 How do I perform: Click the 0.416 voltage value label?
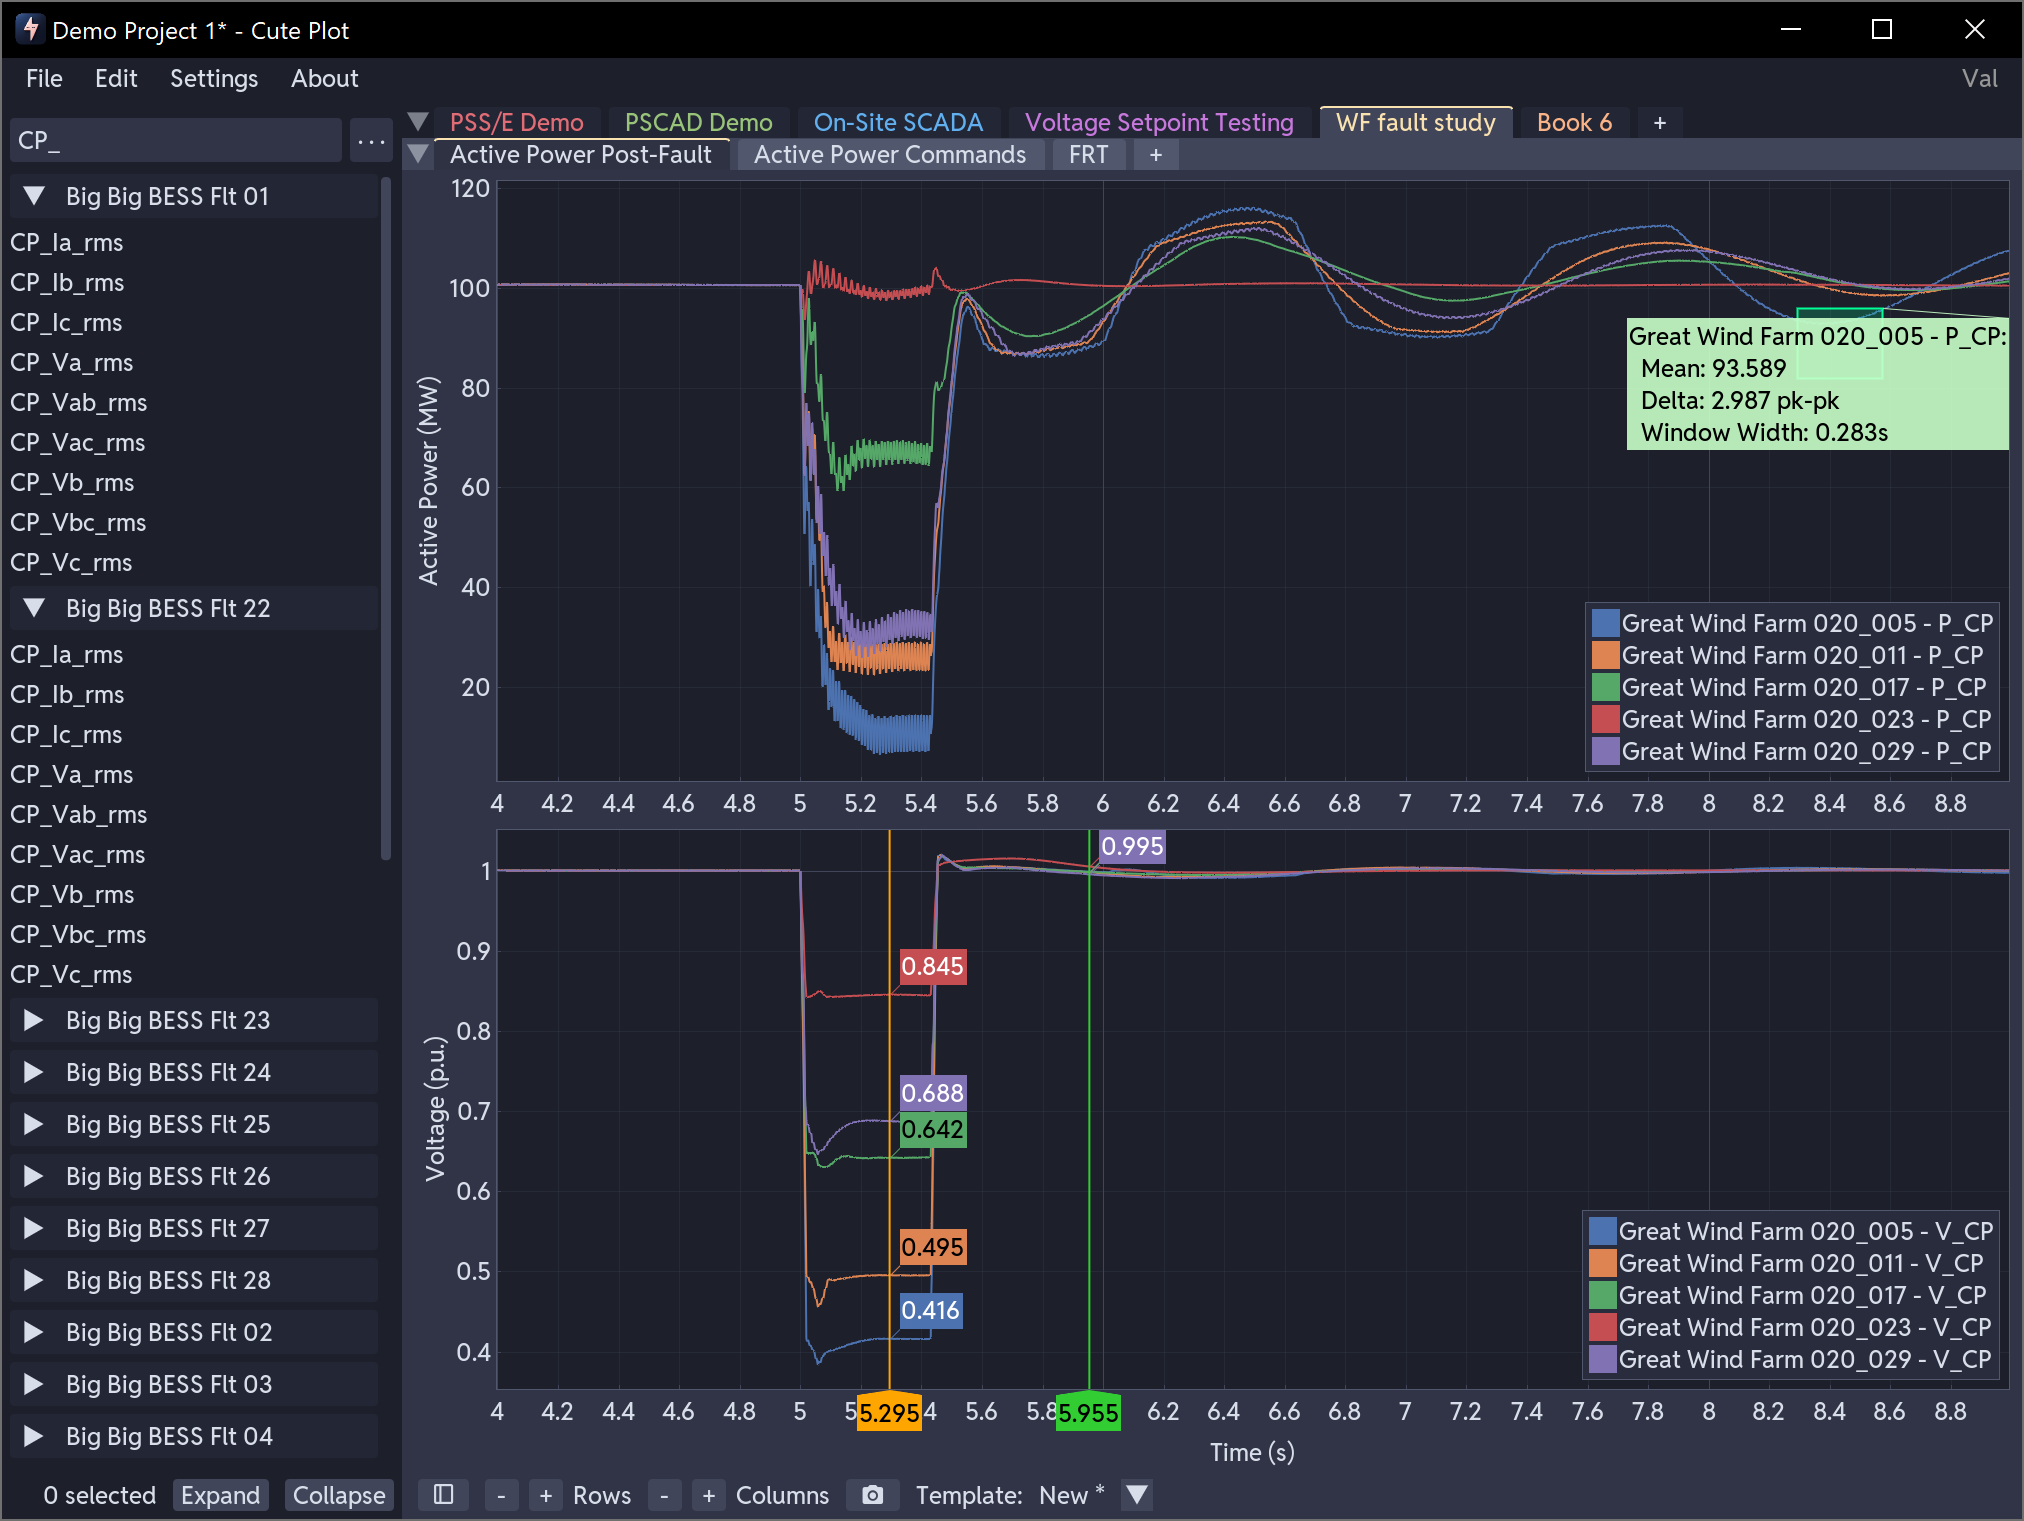click(930, 1310)
